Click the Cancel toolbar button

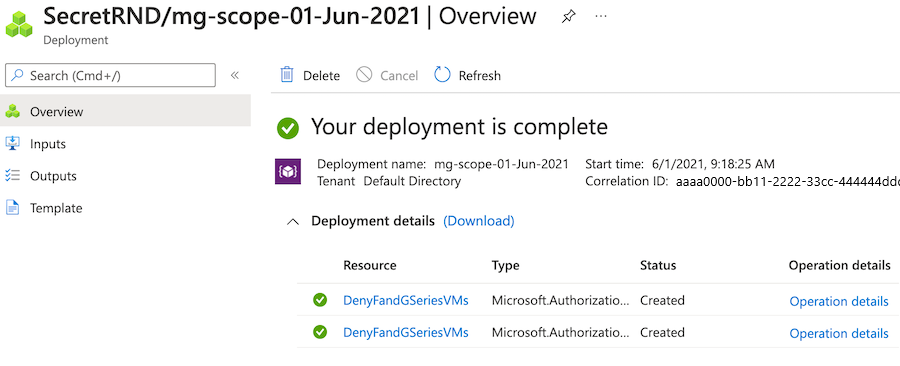[x=387, y=75]
